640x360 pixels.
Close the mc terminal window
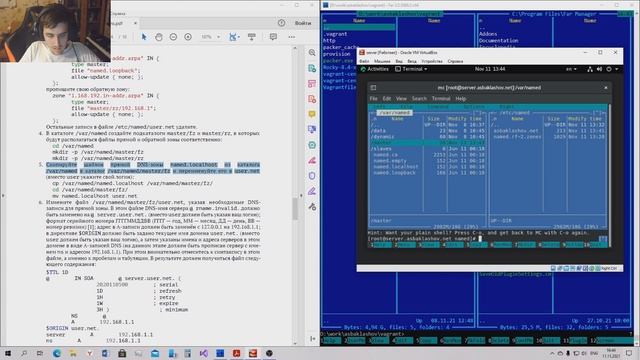(x=606, y=88)
